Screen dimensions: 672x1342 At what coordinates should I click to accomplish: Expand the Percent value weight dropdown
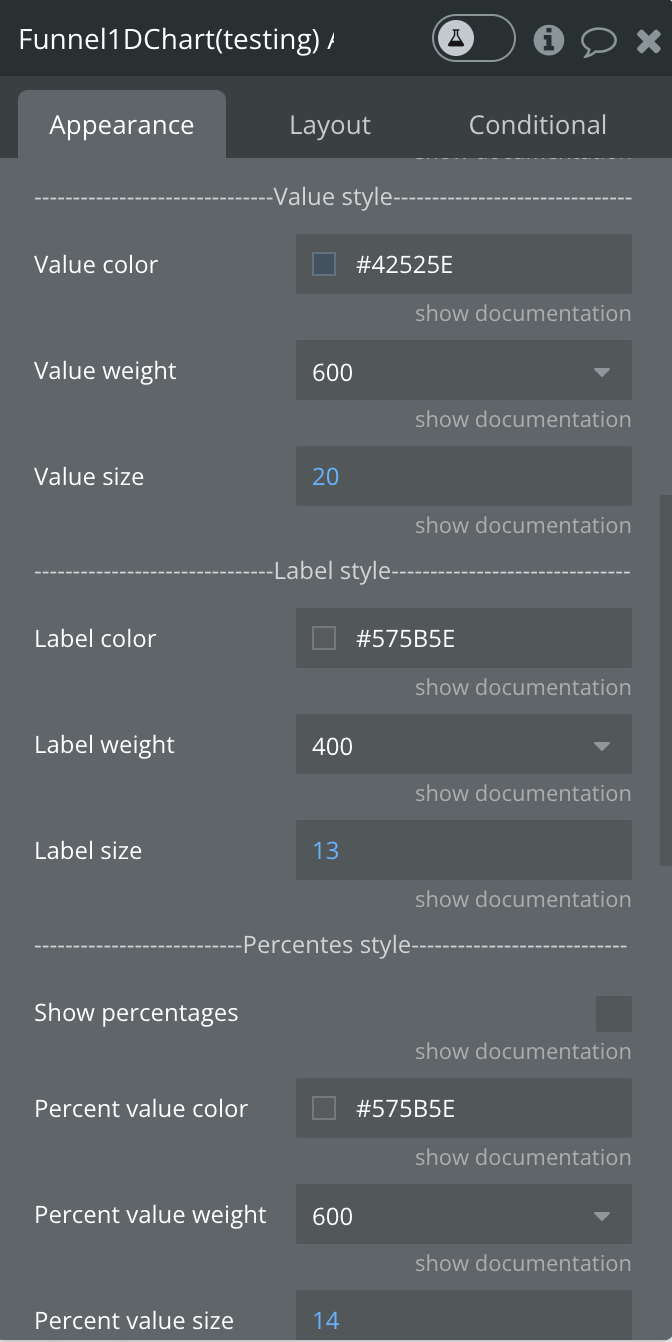pos(464,1216)
